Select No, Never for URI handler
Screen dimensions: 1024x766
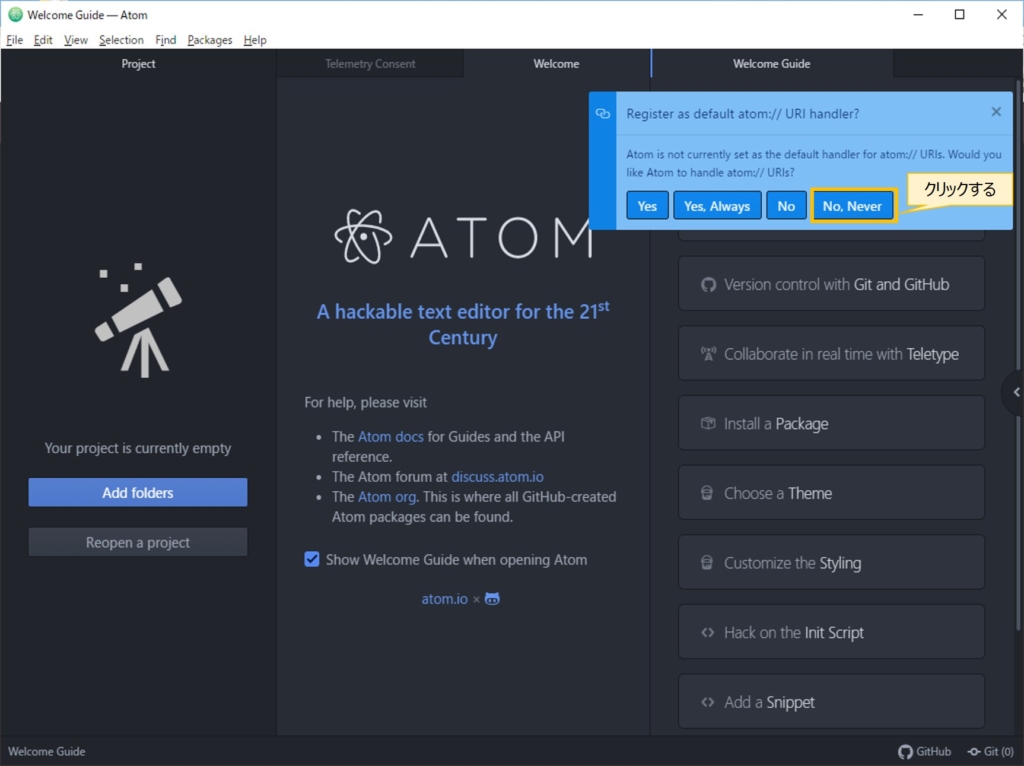point(852,206)
